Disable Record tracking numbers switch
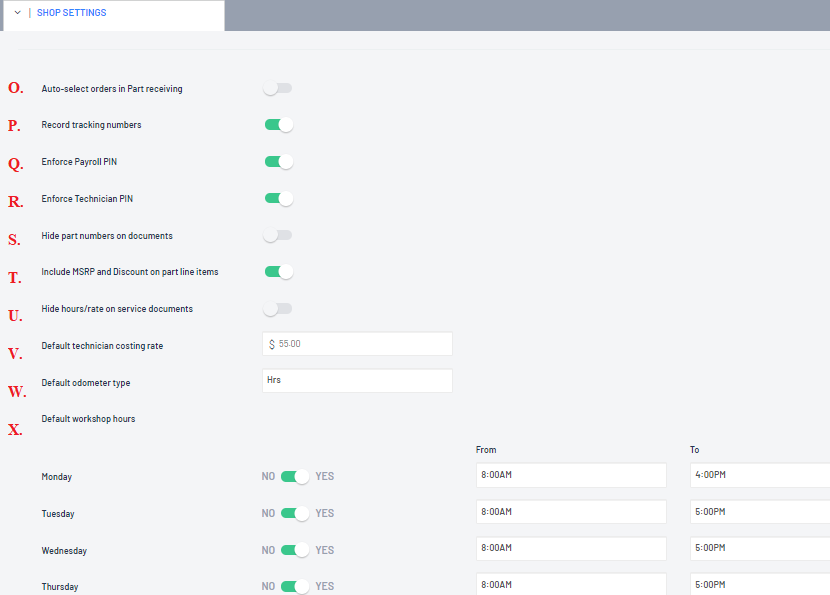 pos(278,125)
